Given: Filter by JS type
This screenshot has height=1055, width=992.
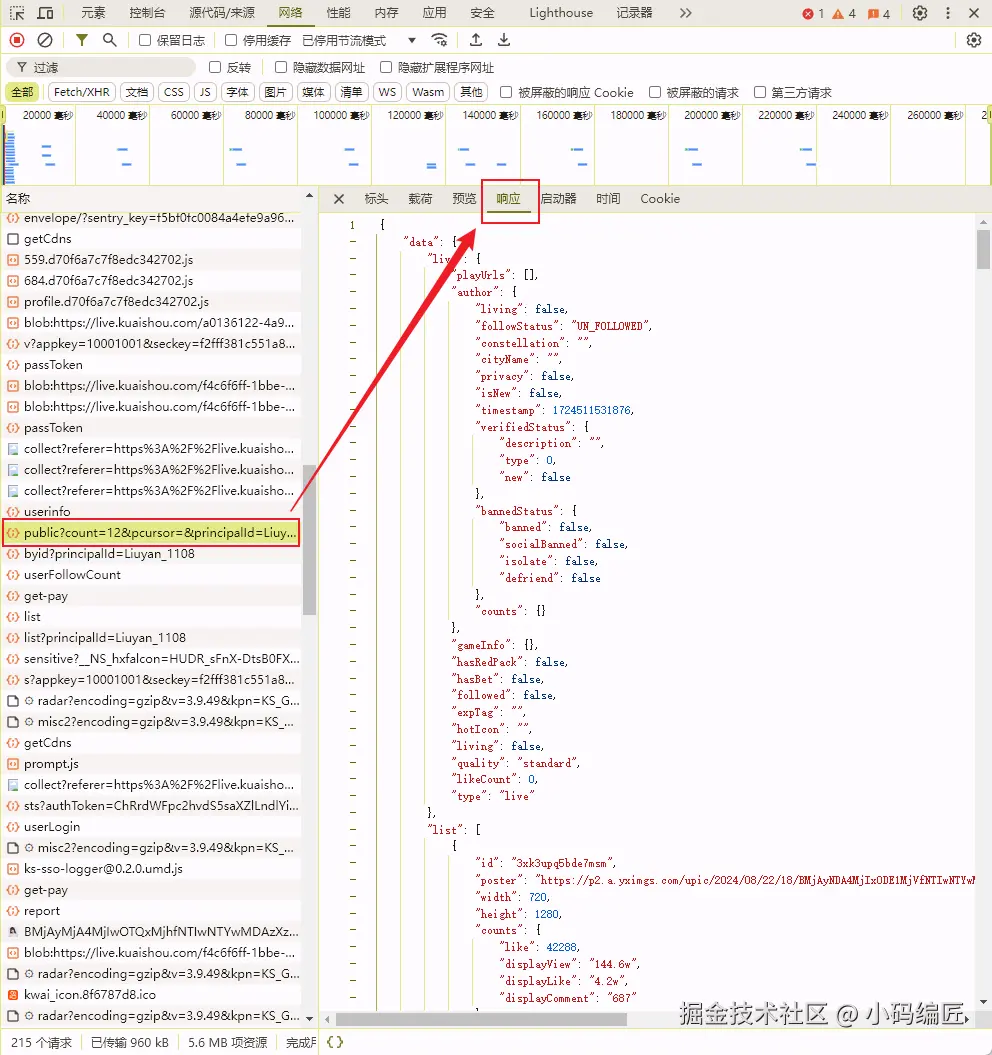Looking at the screenshot, I should tap(205, 92).
